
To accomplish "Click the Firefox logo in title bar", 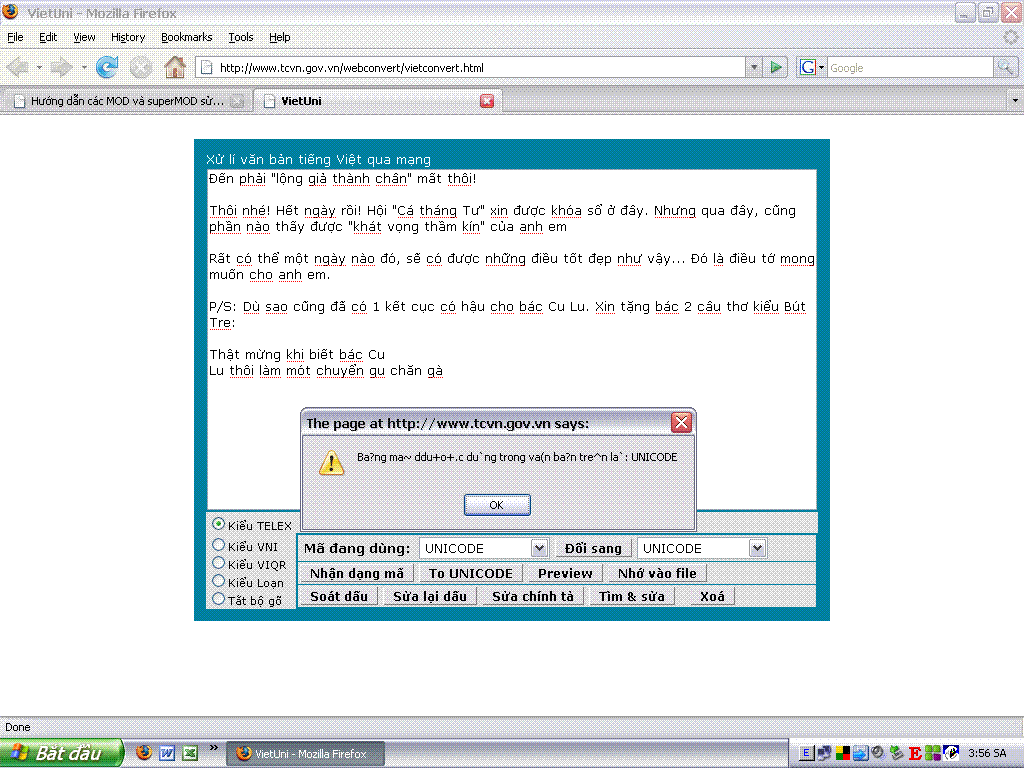I will coord(10,12).
